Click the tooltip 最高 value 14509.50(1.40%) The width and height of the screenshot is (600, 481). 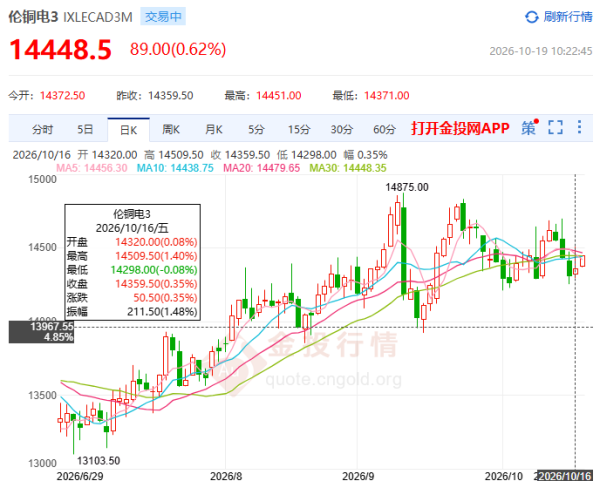tap(156, 256)
